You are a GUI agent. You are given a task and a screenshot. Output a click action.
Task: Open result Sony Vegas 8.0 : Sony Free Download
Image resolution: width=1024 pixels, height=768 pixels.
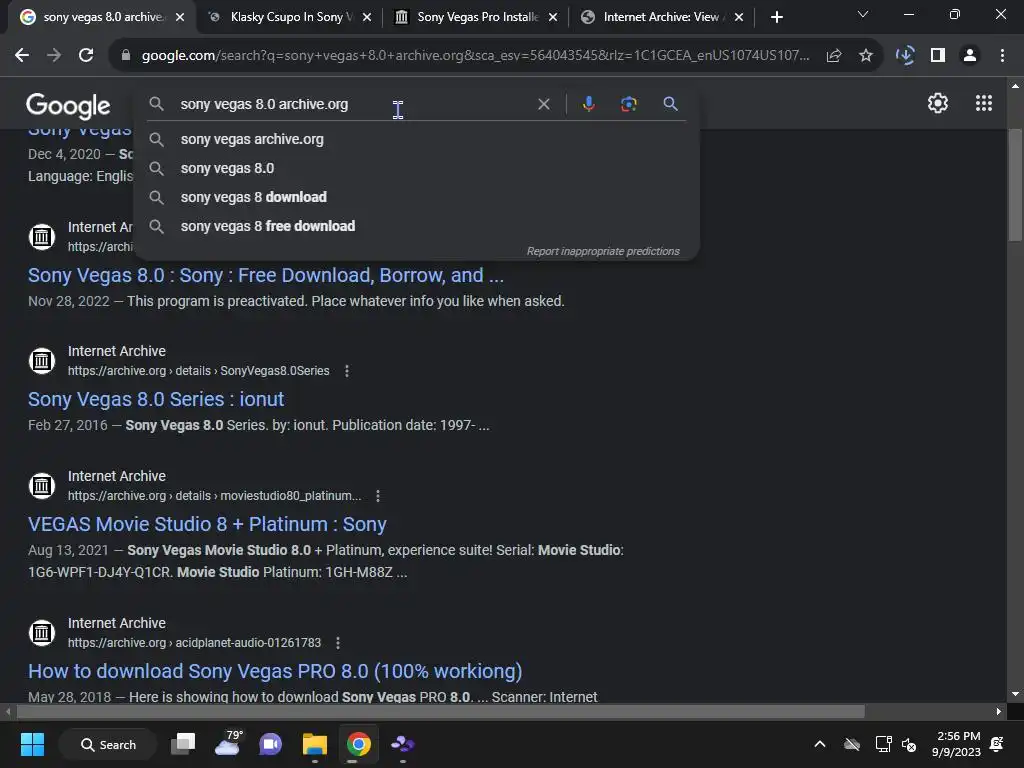click(x=266, y=275)
